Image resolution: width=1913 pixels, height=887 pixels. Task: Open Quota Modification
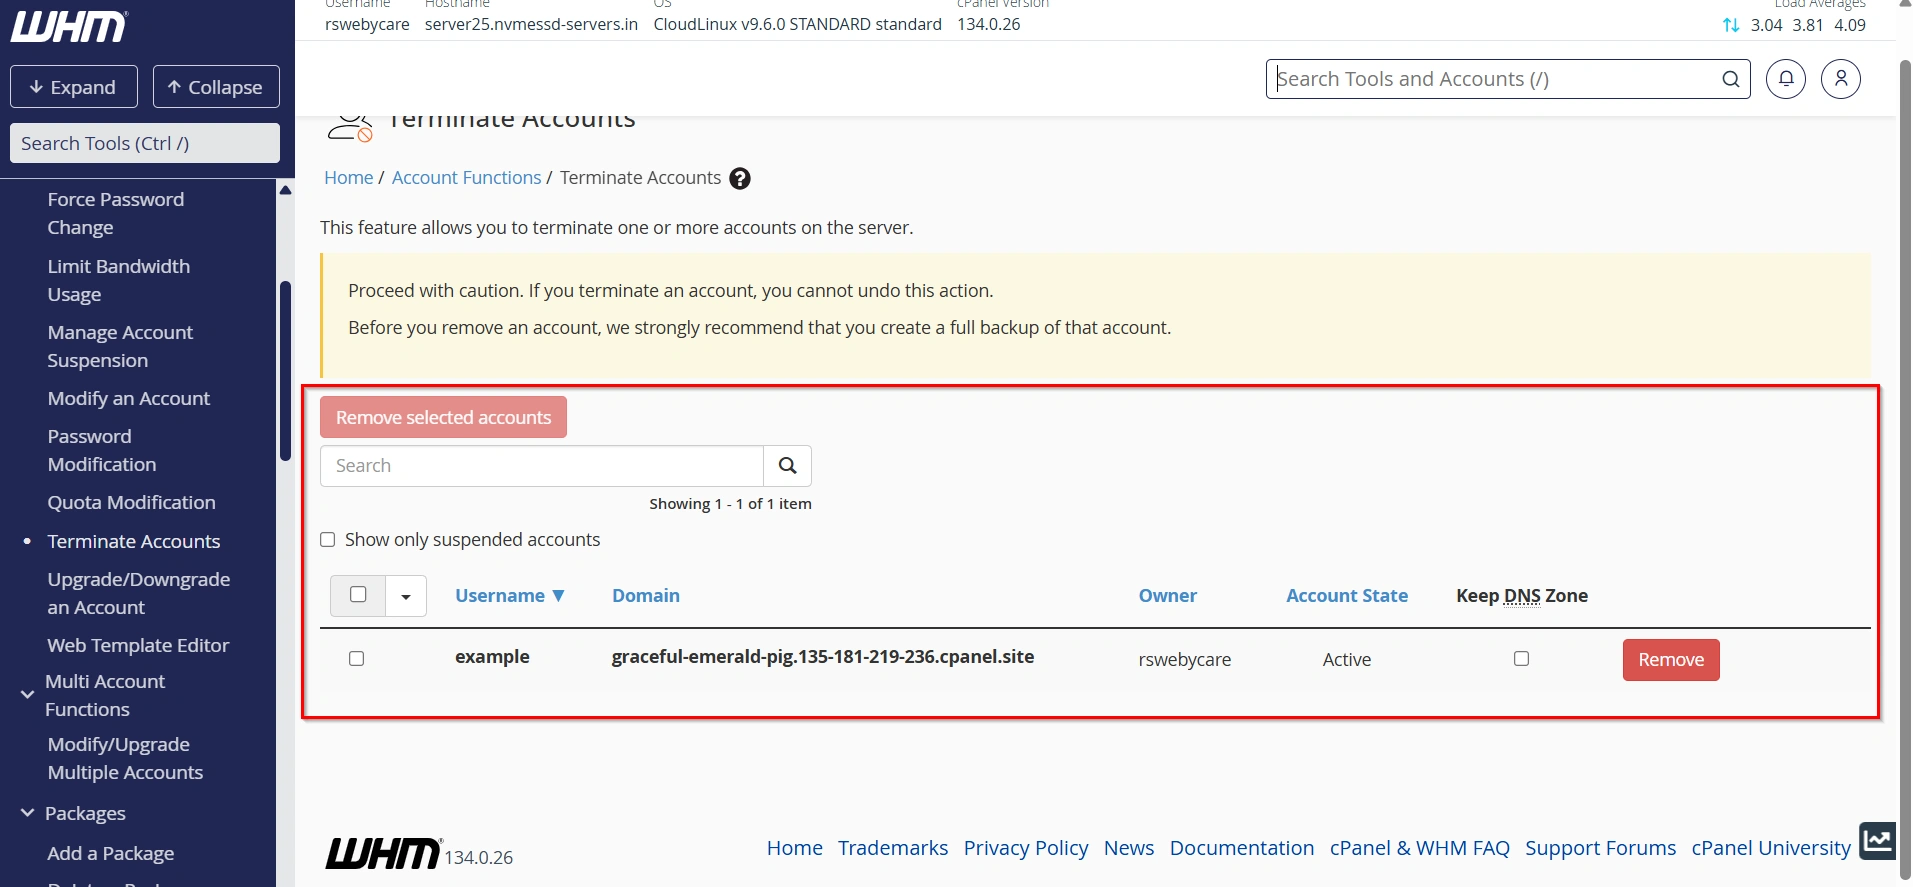(131, 502)
